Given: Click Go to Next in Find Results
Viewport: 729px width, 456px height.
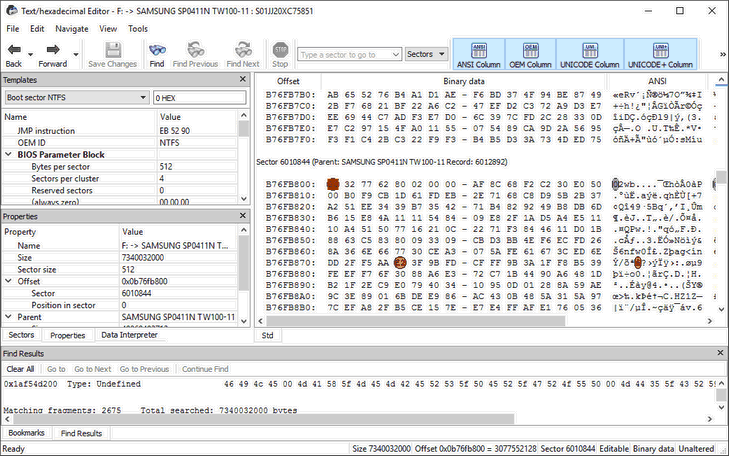Looking at the screenshot, I should (x=93, y=369).
